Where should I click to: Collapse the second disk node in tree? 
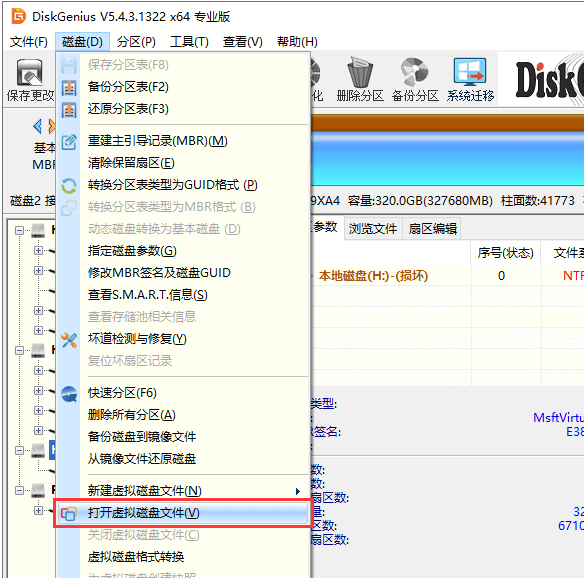19,350
